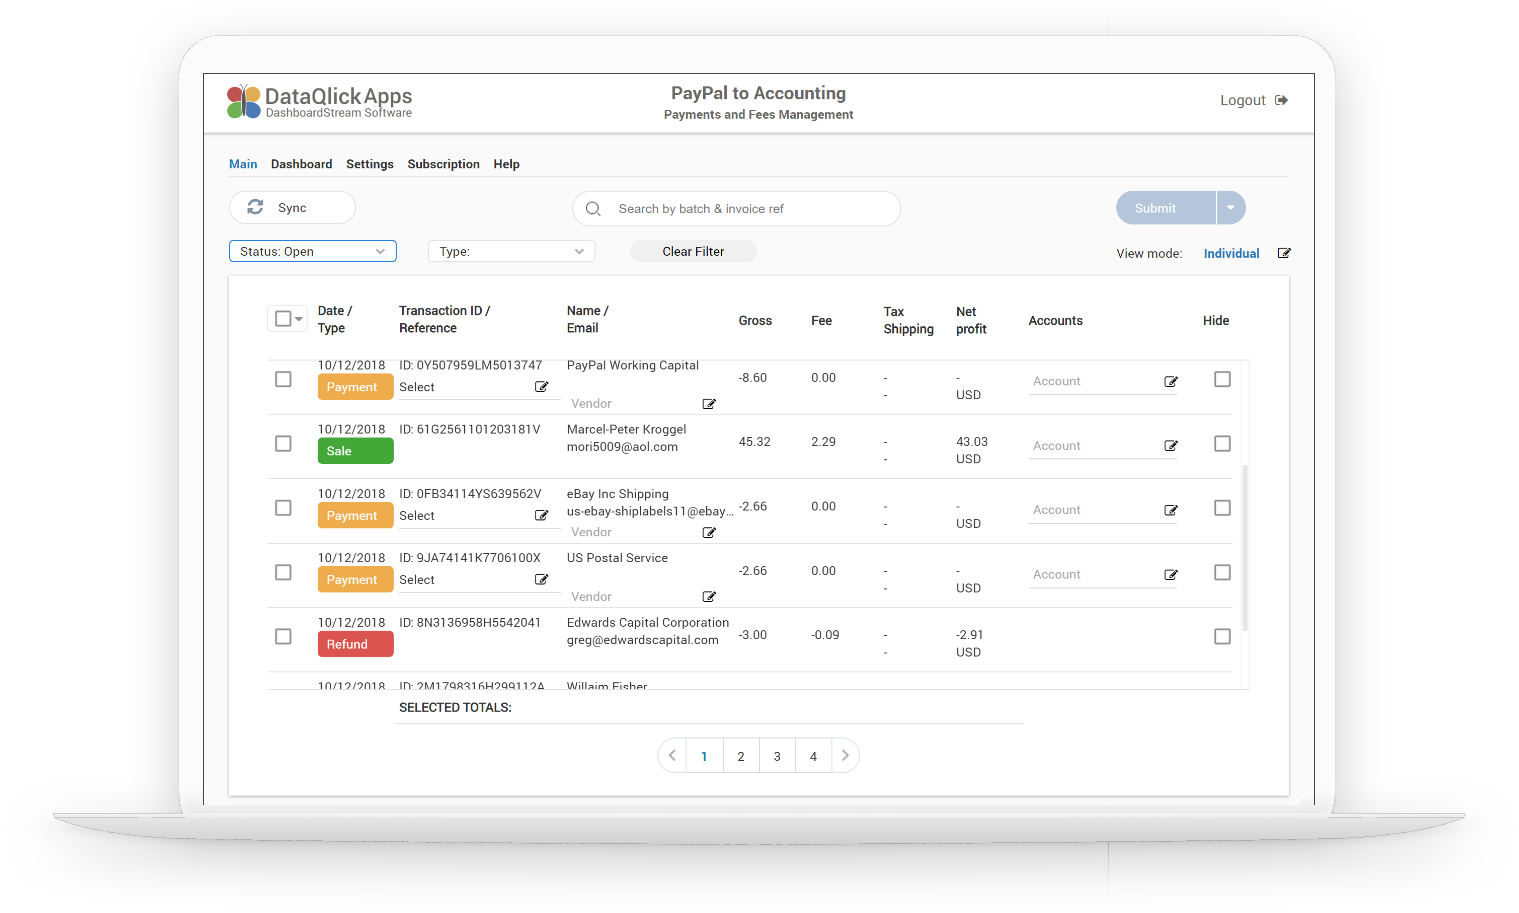1519x913 pixels.
Task: Click the Submit button
Action: coord(1165,208)
